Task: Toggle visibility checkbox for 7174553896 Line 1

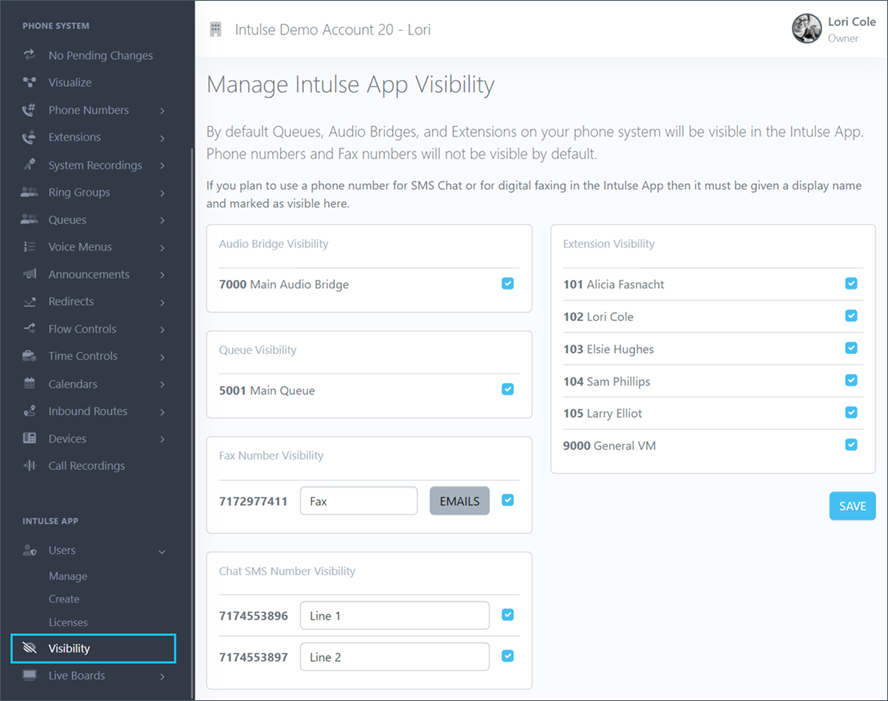Action: 507,615
